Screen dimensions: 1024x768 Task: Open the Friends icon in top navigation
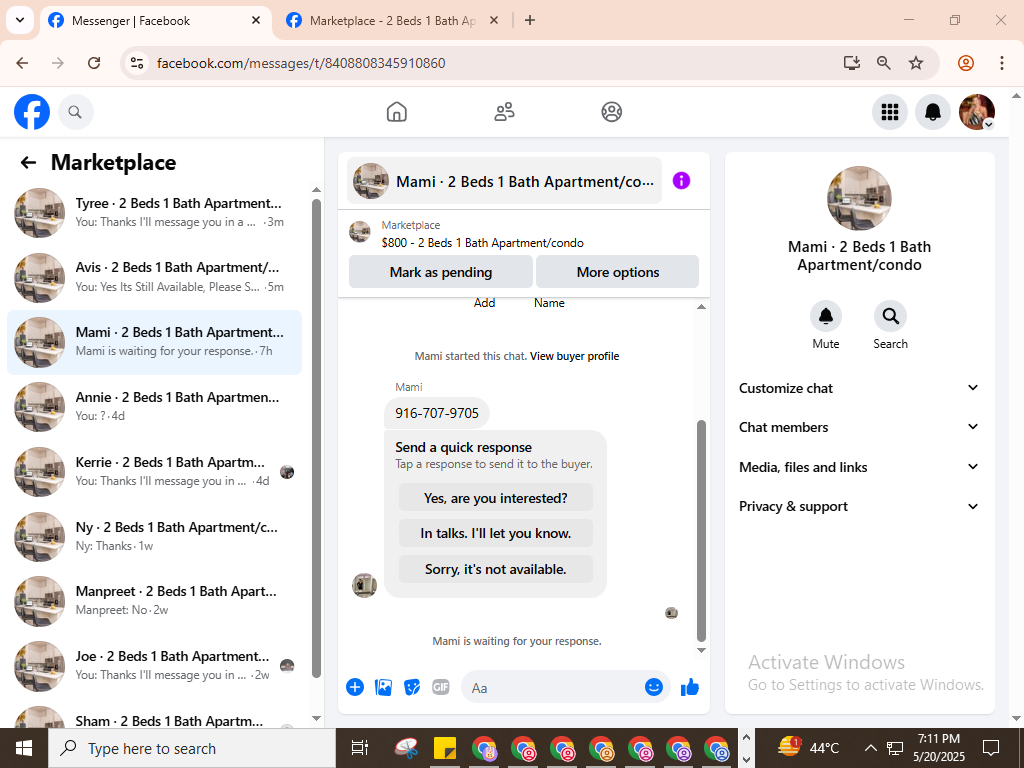click(504, 112)
